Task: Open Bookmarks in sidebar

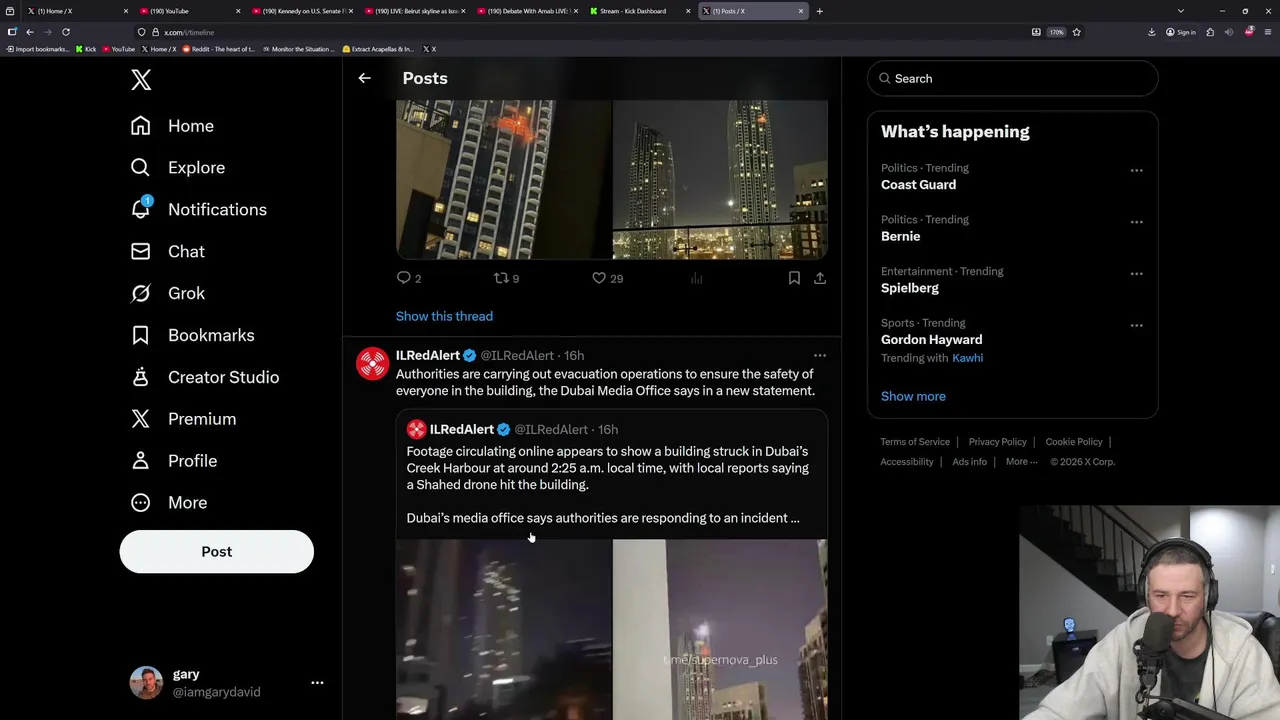Action: click(x=192, y=336)
